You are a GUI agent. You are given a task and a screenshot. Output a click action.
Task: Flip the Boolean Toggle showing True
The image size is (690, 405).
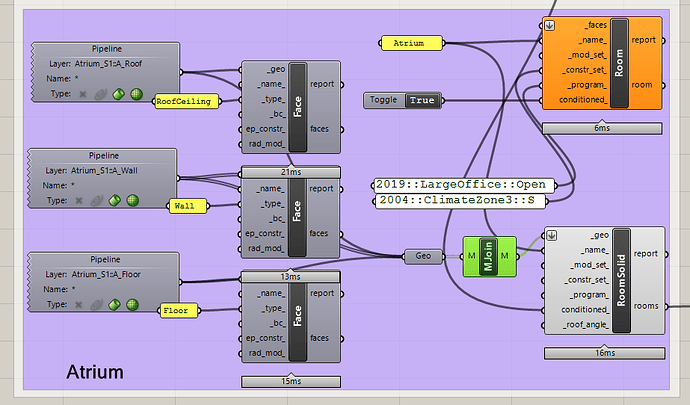(422, 100)
